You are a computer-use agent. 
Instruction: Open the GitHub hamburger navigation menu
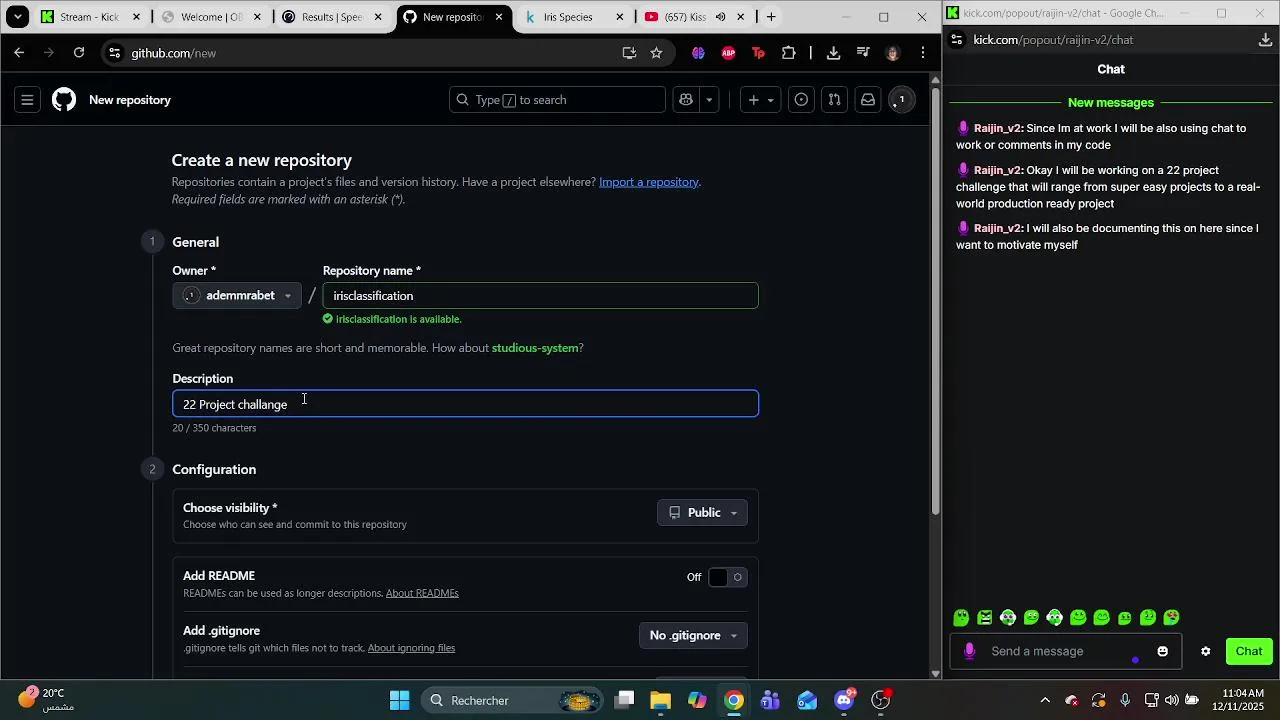click(27, 100)
